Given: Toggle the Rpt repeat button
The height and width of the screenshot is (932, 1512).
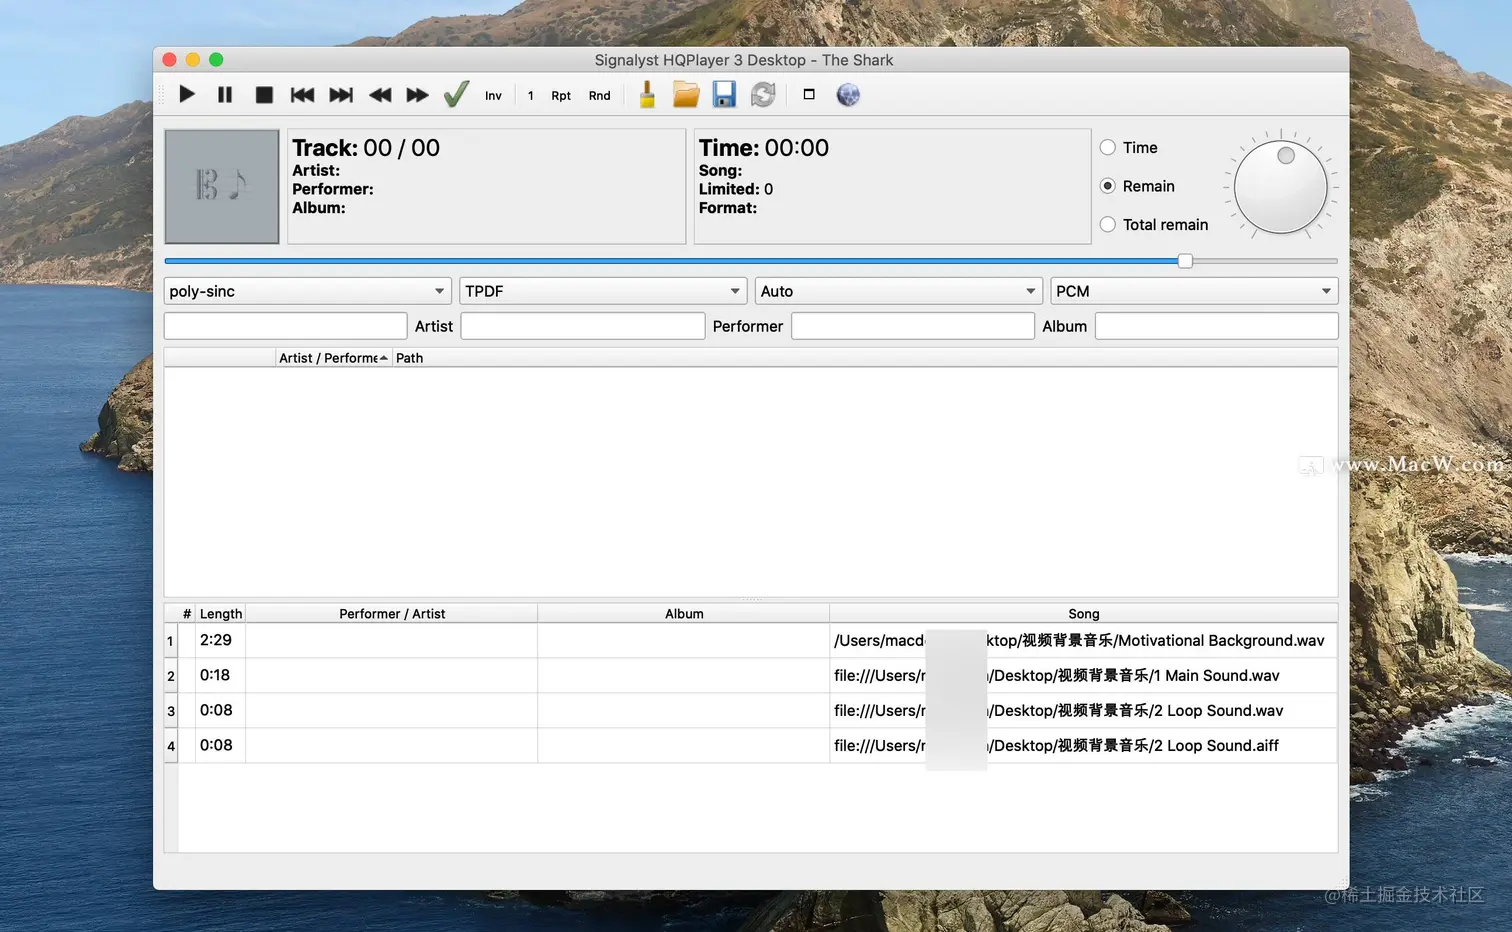Looking at the screenshot, I should coord(561,96).
